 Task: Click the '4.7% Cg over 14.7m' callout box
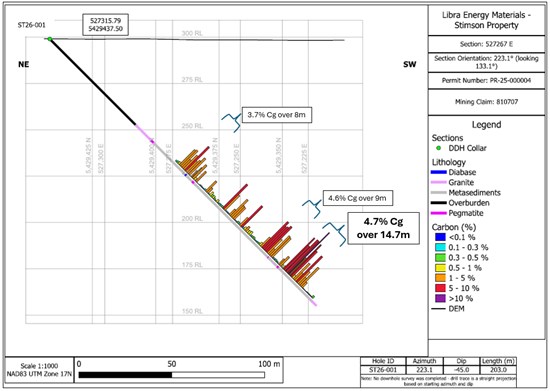383,228
